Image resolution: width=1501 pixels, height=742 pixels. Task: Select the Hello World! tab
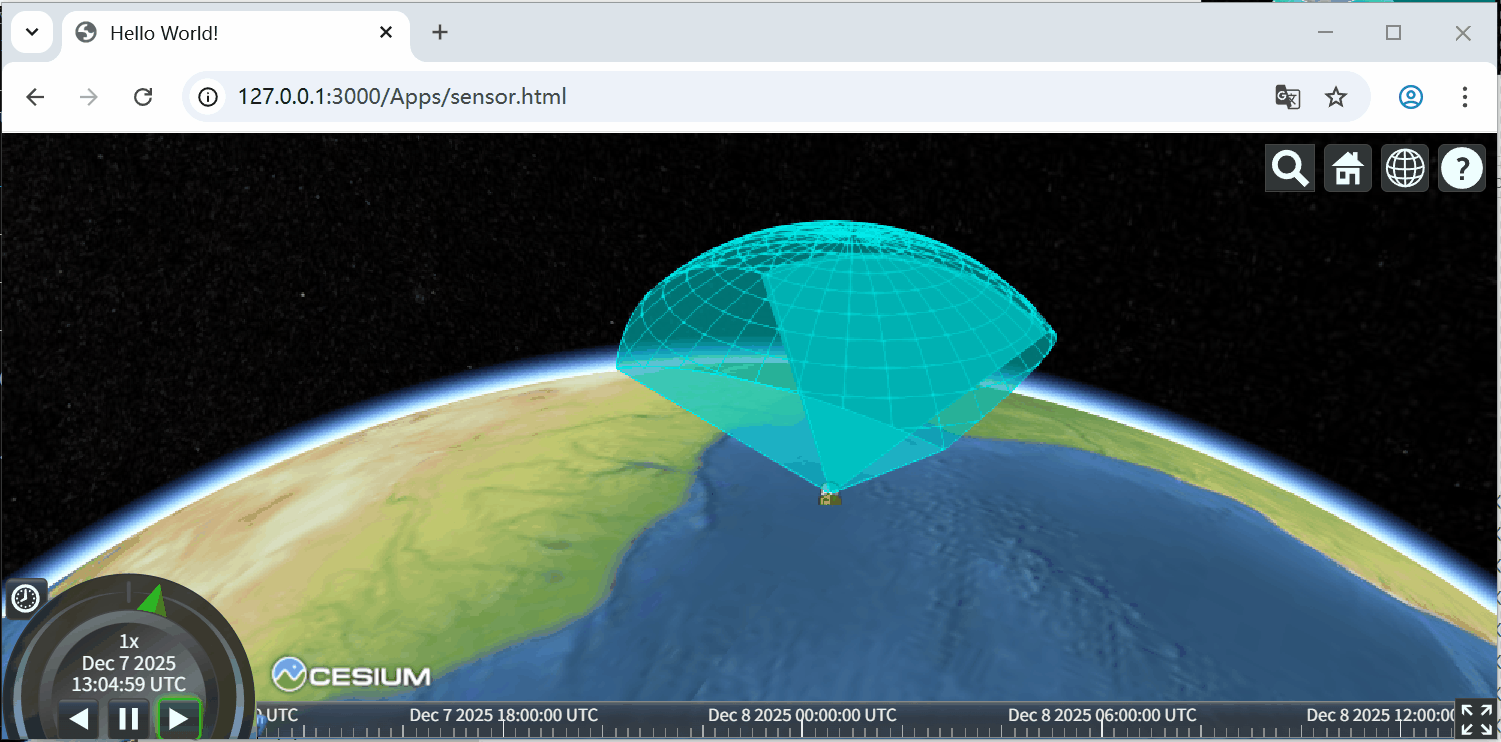click(x=237, y=33)
